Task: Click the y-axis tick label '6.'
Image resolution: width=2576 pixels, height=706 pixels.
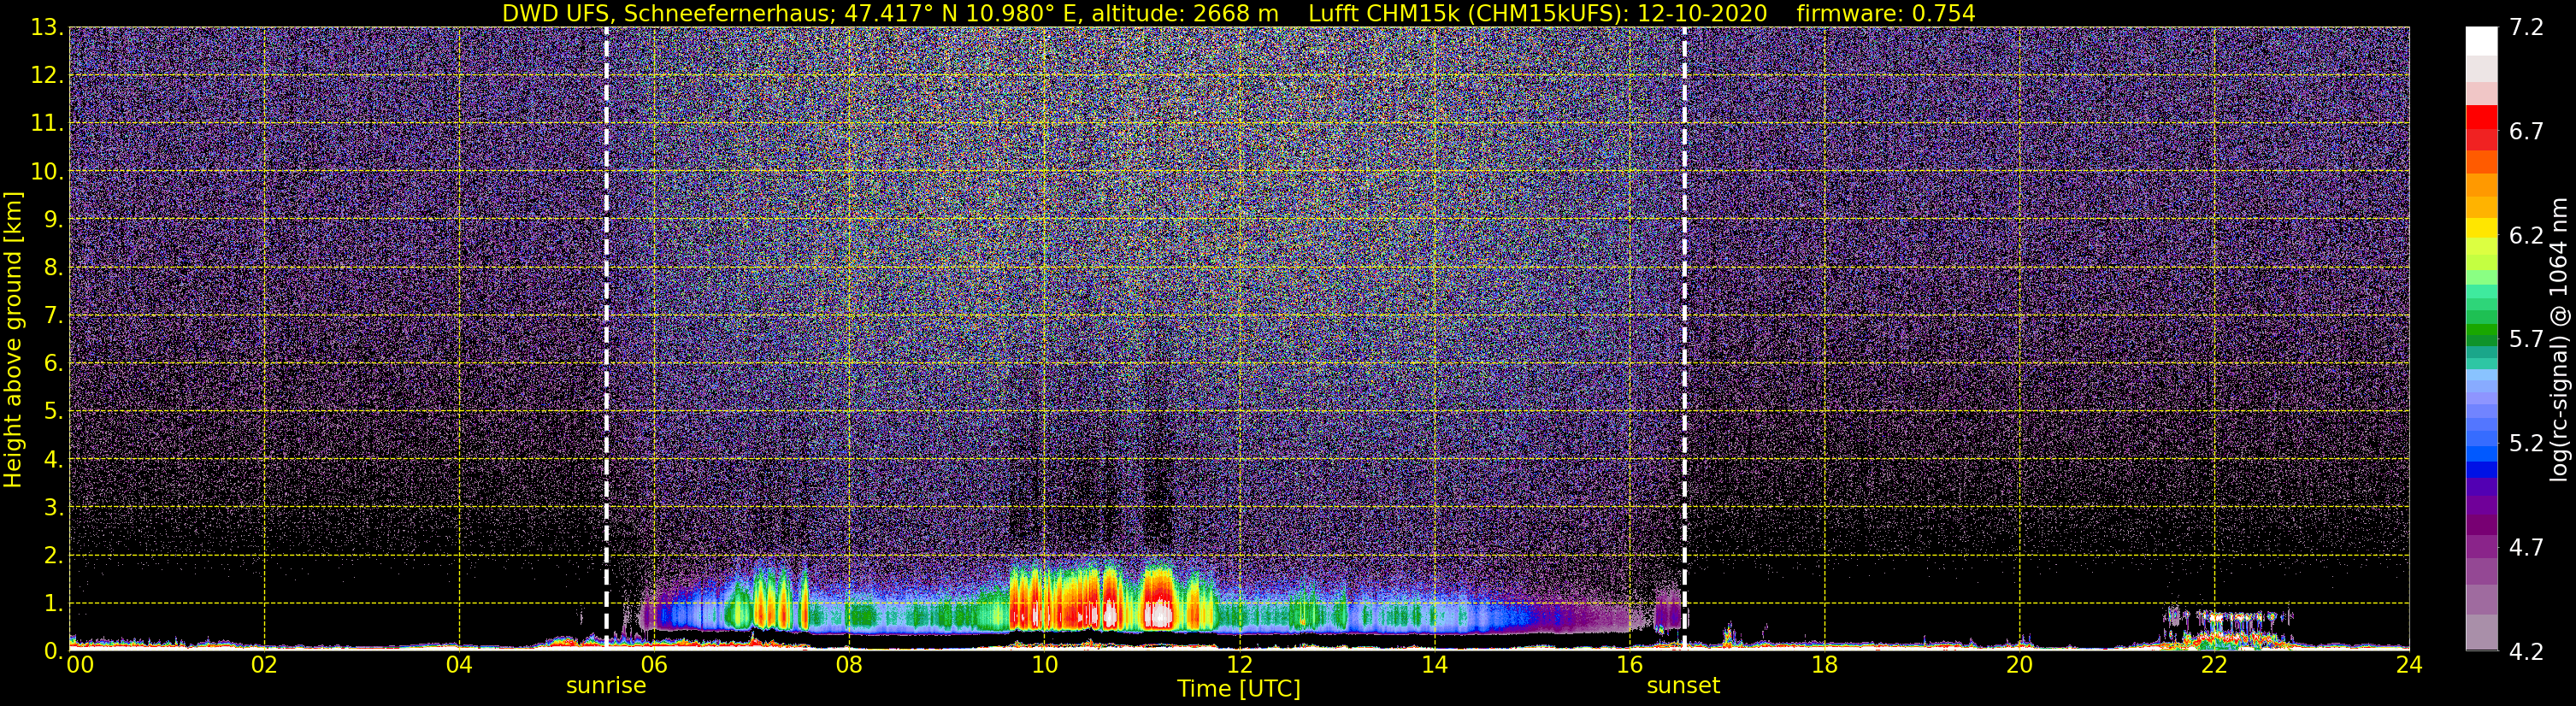Action: (53, 363)
